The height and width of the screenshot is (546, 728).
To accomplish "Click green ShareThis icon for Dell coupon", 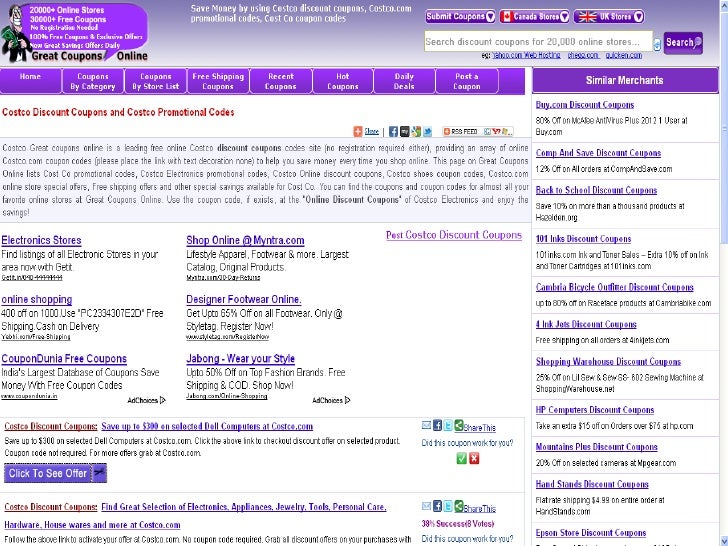I will pyautogui.click(x=459, y=425).
